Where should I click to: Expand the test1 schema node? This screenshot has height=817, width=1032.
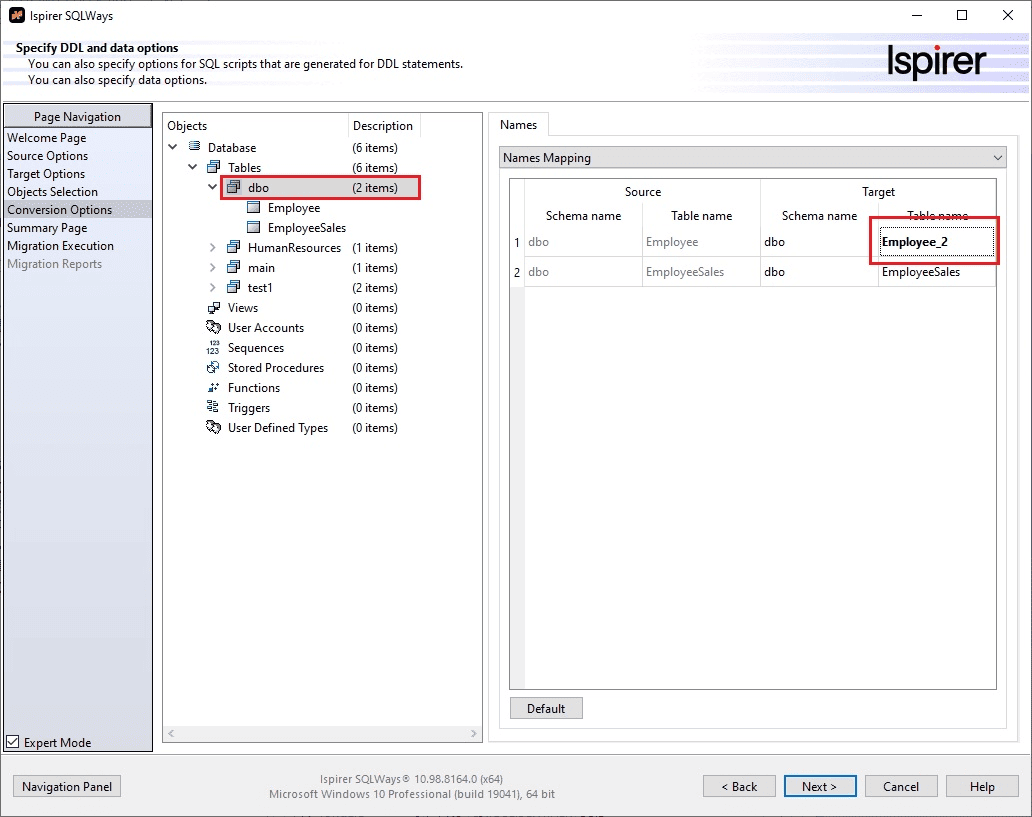pyautogui.click(x=213, y=288)
